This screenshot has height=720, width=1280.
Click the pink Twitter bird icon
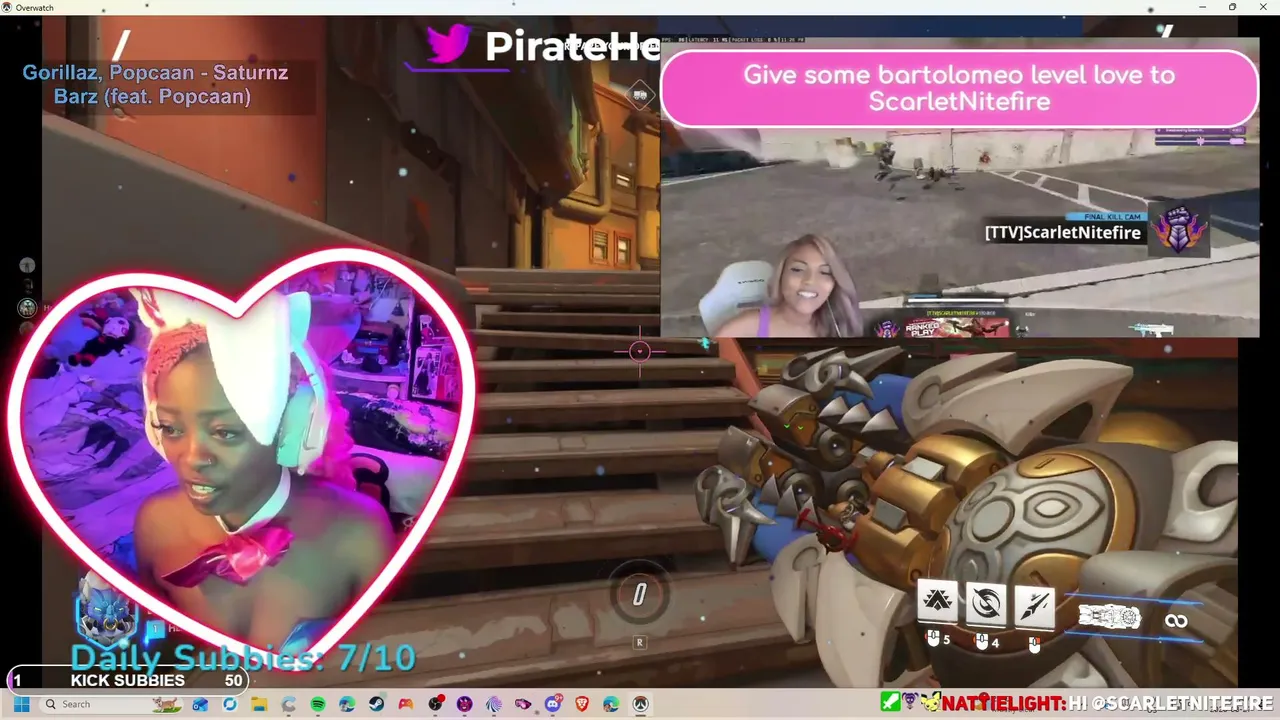pos(447,45)
